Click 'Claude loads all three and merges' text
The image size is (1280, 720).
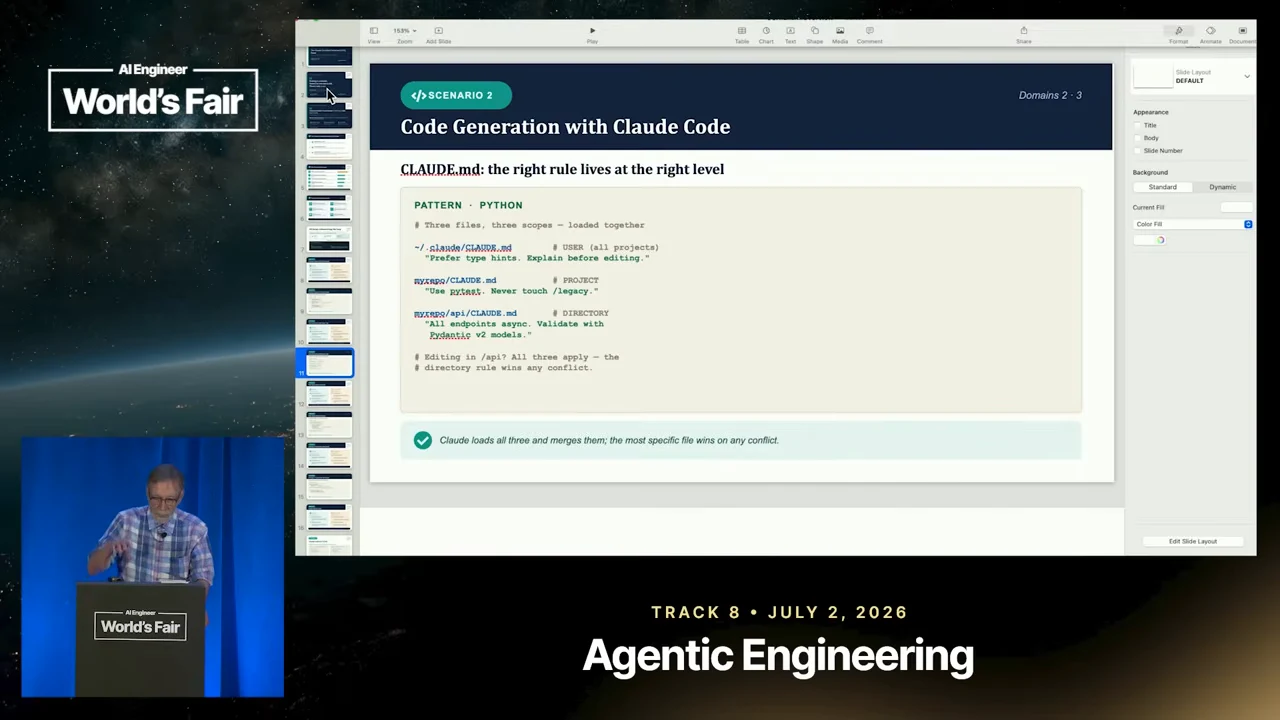click(609, 440)
